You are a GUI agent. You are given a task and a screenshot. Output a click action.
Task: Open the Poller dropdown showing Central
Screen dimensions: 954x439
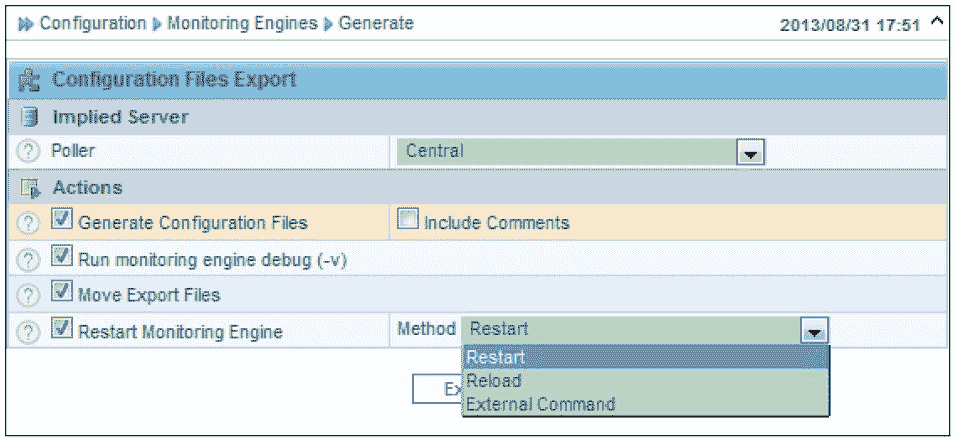pos(750,152)
